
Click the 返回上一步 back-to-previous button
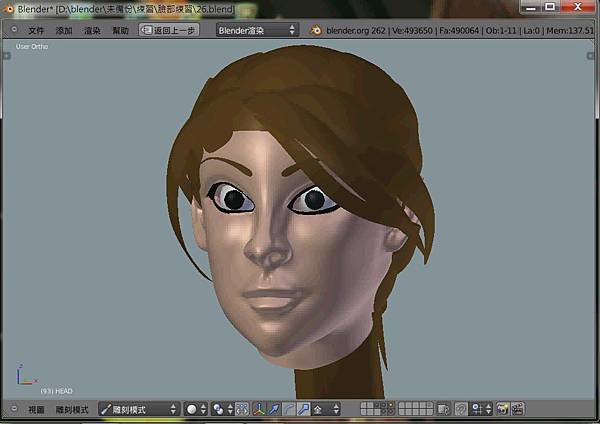point(169,30)
